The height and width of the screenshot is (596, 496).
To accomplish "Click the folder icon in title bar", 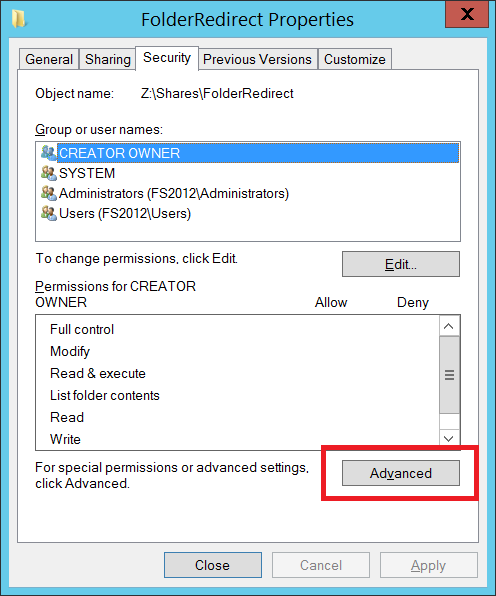I will click(18, 19).
